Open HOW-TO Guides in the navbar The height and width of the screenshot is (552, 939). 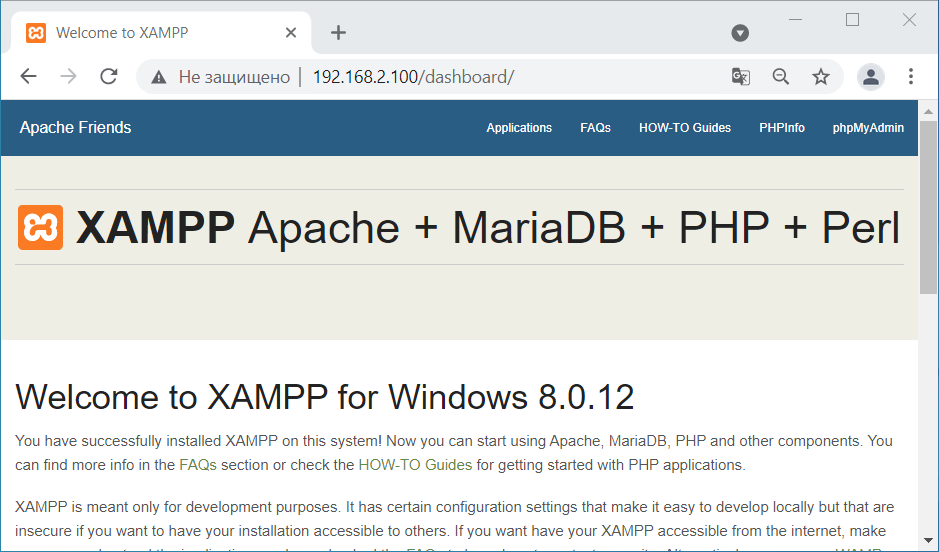point(684,128)
